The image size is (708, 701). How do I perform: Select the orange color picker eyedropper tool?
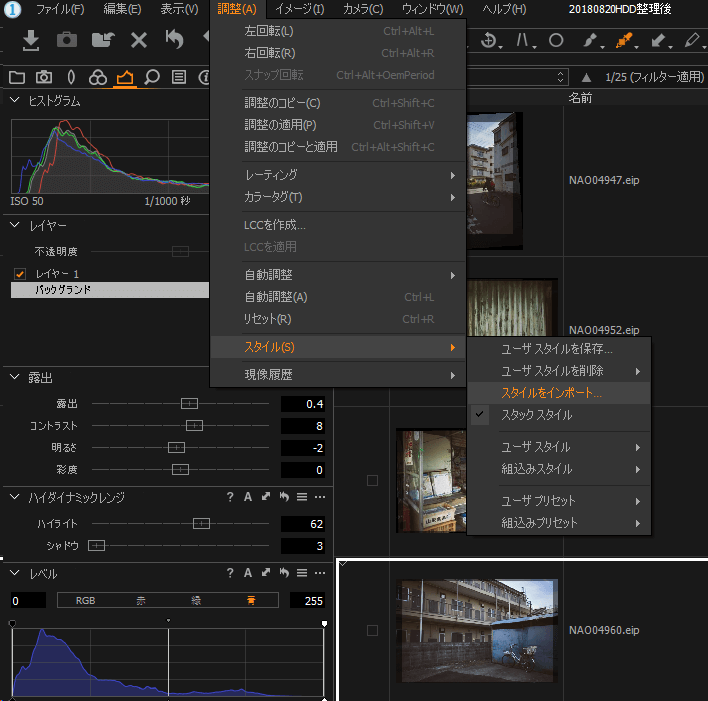(x=624, y=41)
